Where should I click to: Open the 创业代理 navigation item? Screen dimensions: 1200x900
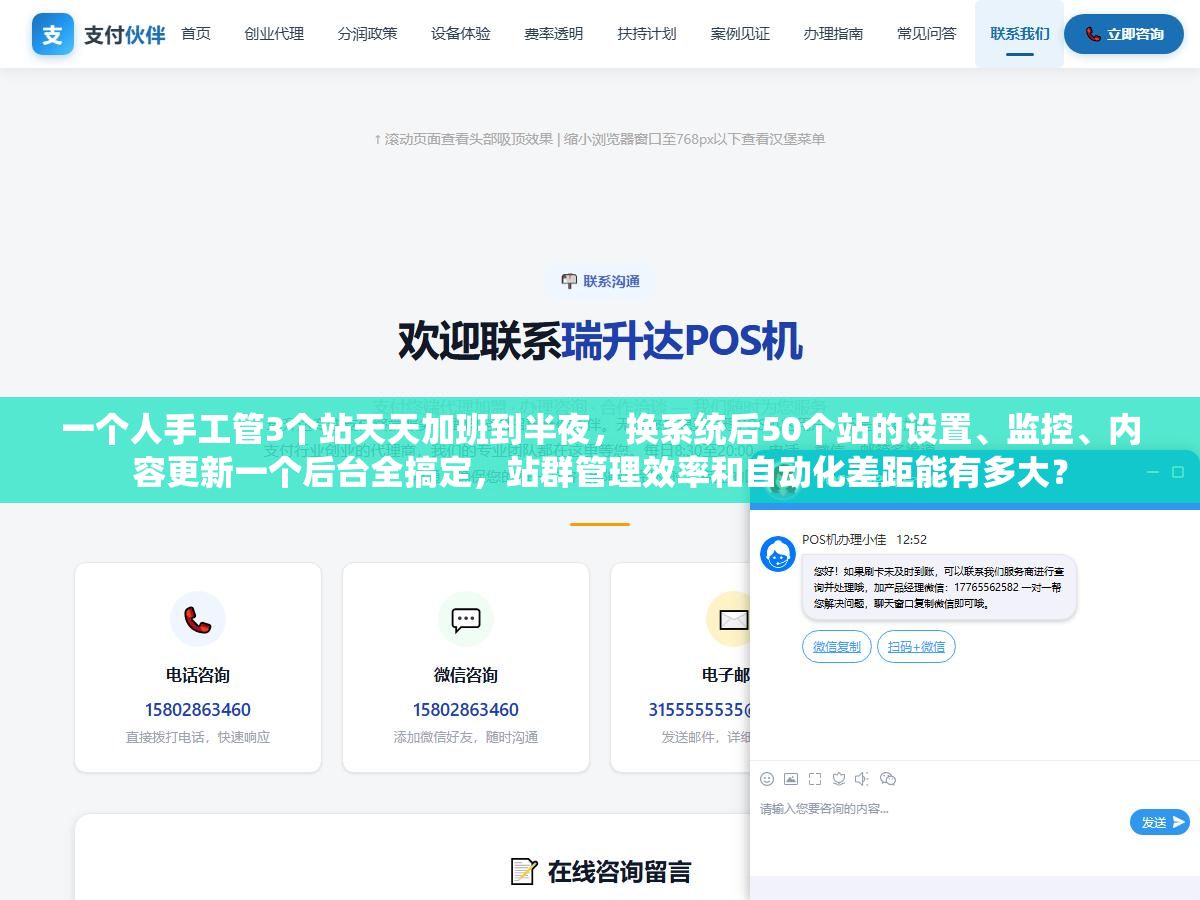point(274,34)
